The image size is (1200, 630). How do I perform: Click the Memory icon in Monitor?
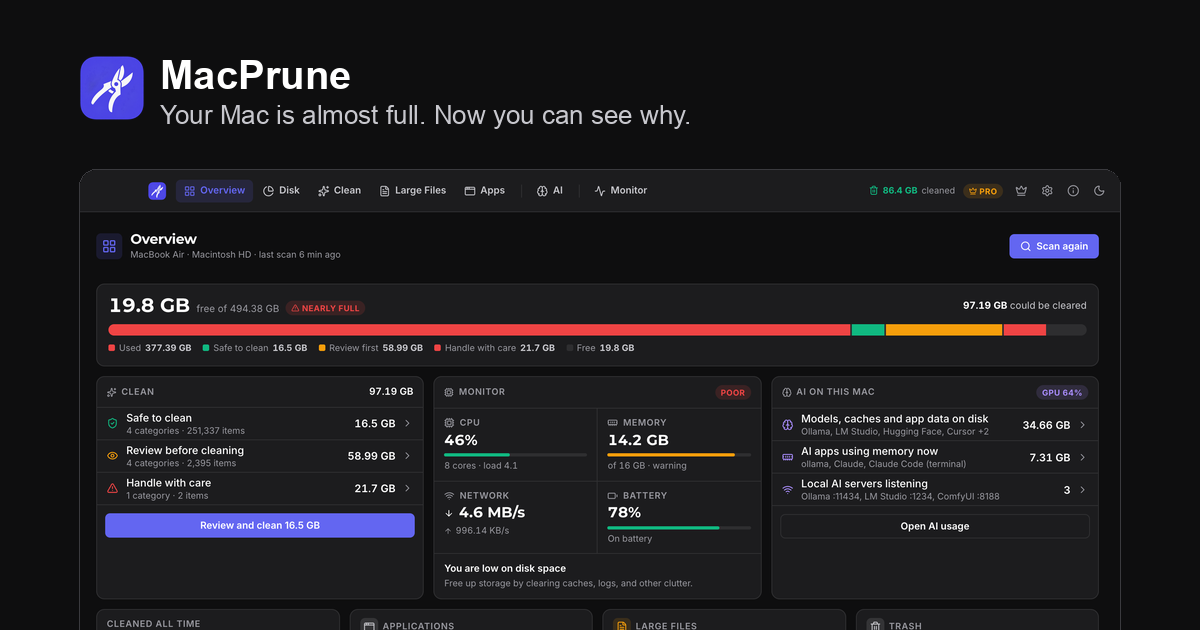tap(613, 423)
